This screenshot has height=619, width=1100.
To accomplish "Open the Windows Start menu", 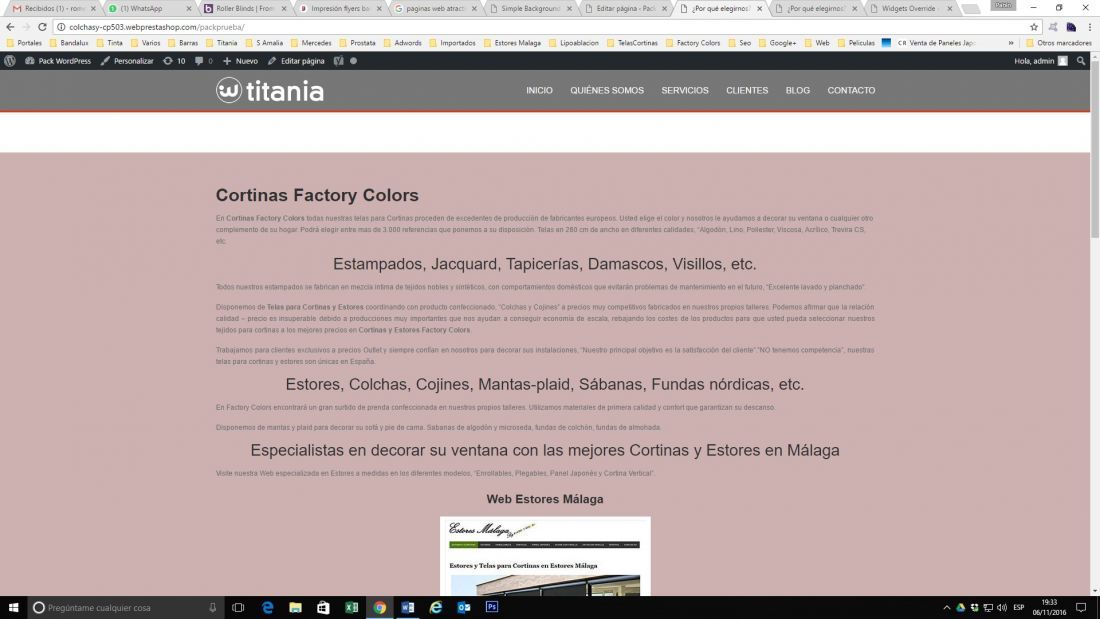I will 13,608.
